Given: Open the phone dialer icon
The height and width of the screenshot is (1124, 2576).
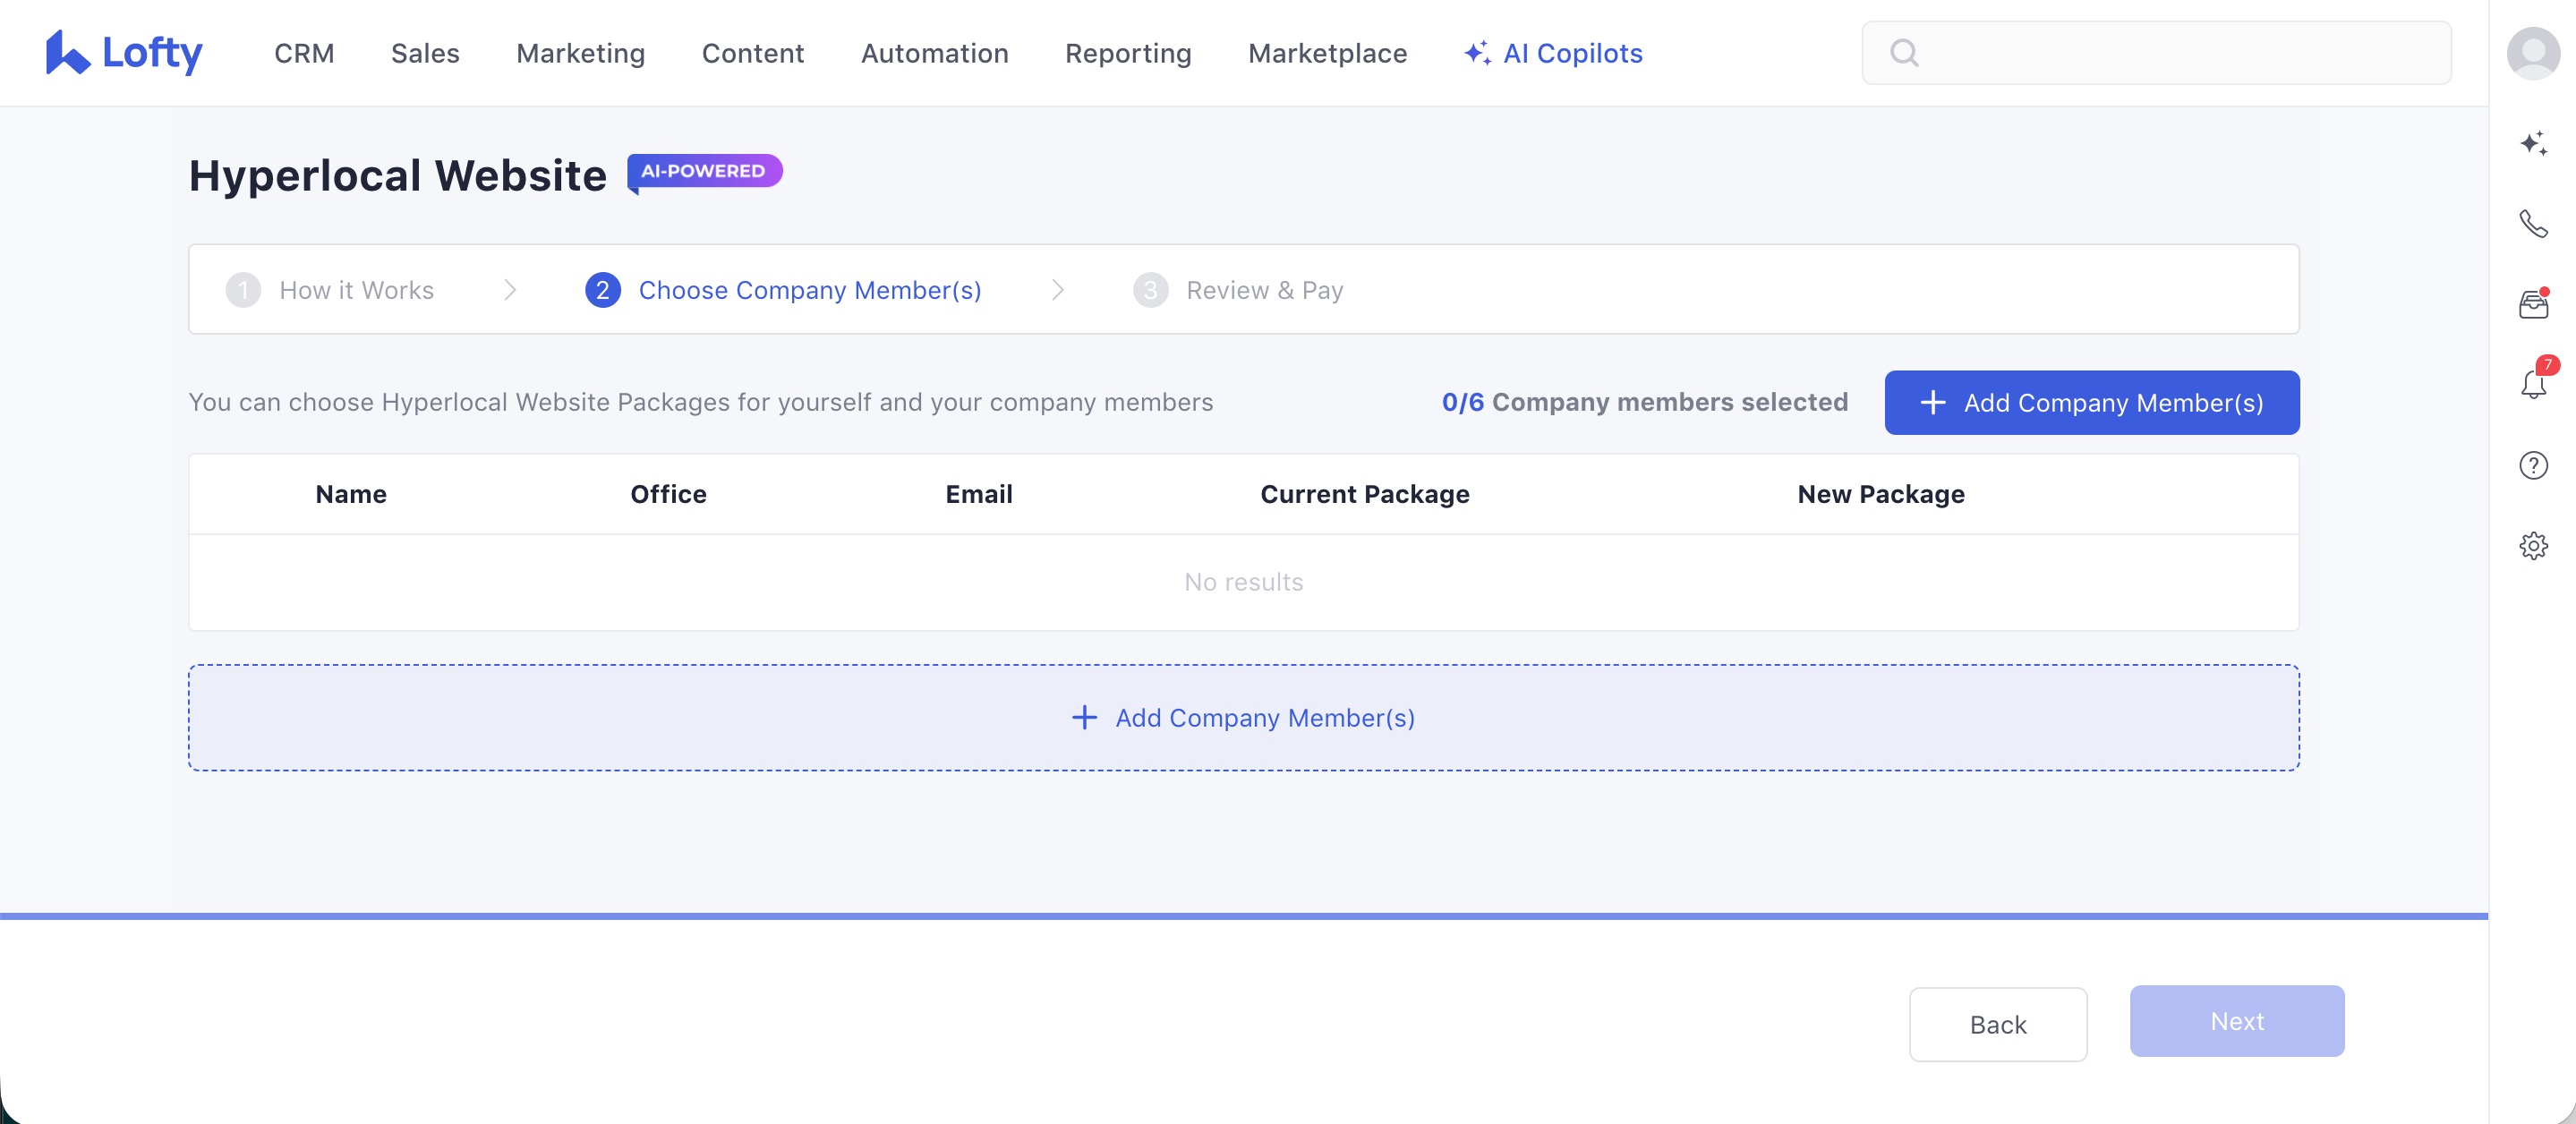Looking at the screenshot, I should point(2532,223).
